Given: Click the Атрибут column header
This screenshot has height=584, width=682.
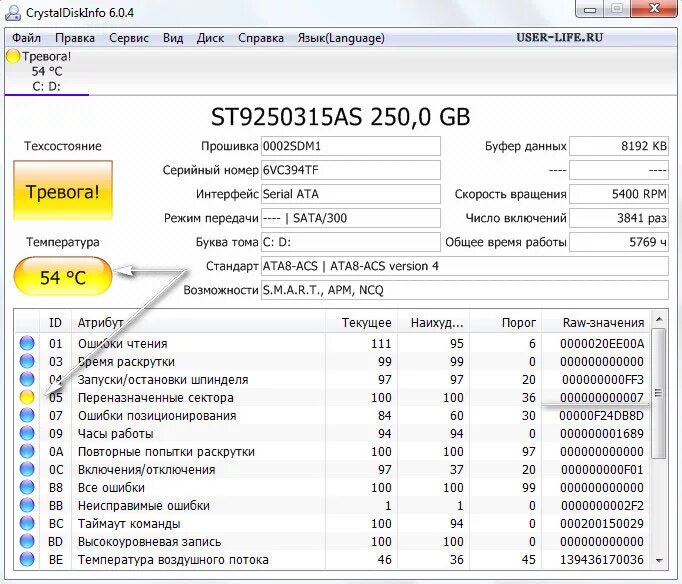Looking at the screenshot, I should [x=198, y=322].
